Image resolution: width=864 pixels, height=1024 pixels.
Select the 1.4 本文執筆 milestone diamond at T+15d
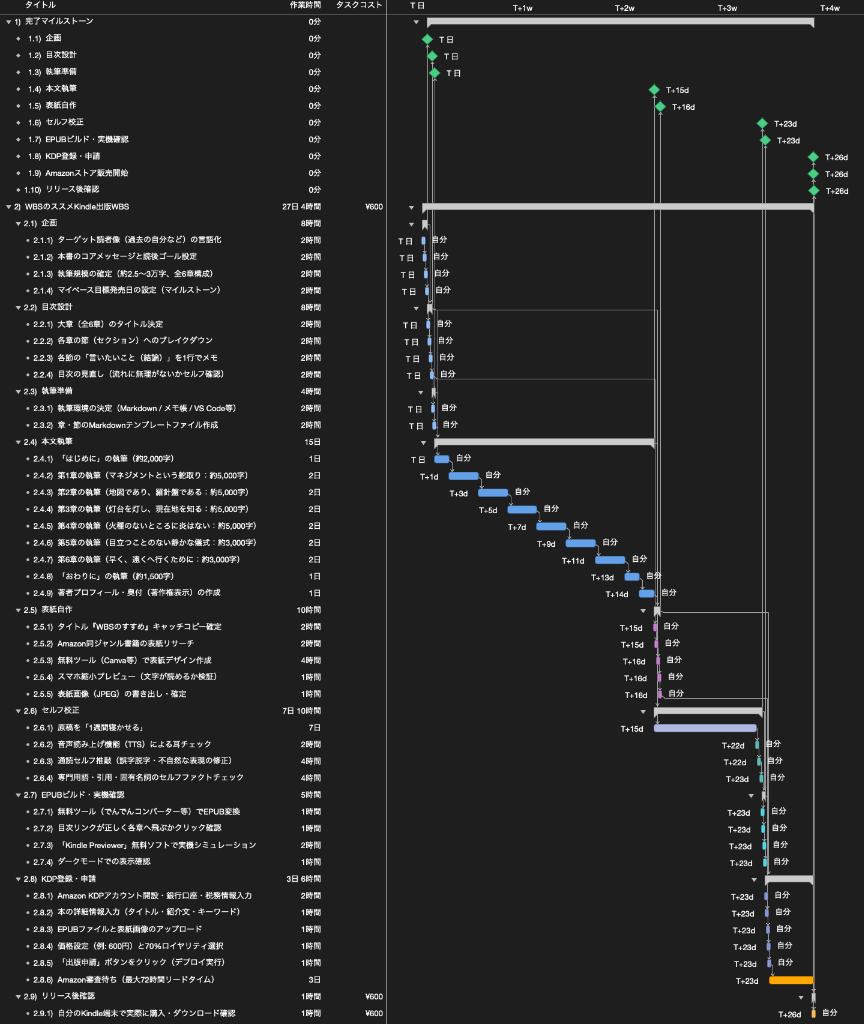654,89
